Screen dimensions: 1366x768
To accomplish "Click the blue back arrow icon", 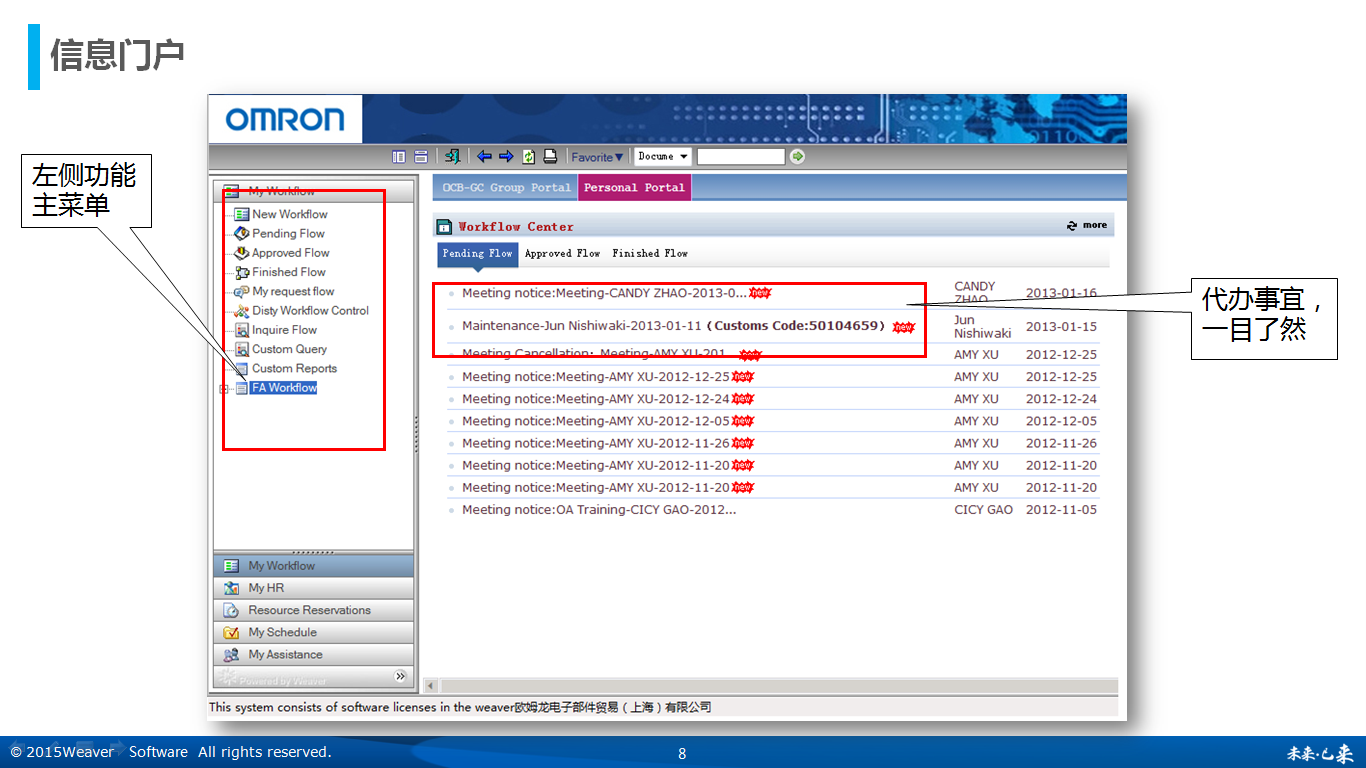I will [484, 157].
